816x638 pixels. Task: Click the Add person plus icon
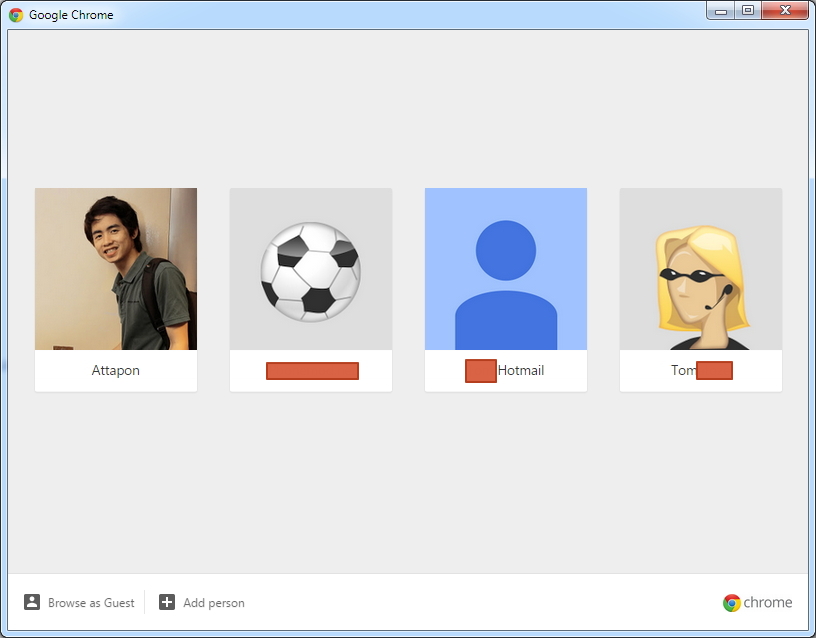tap(167, 602)
